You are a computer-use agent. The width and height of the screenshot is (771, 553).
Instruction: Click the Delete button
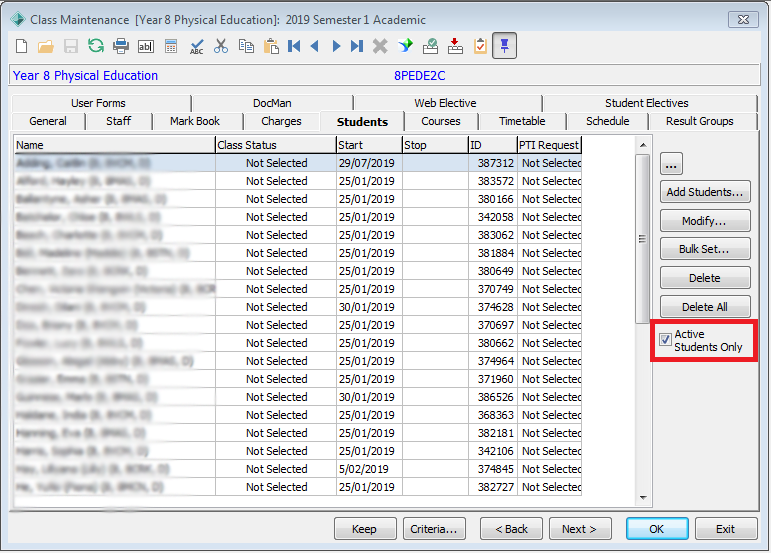[705, 278]
